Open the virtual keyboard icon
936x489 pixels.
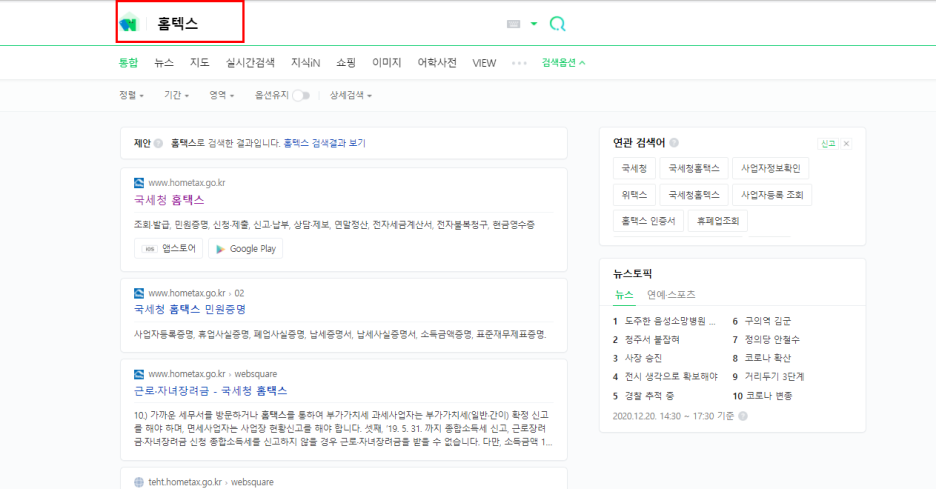click(x=513, y=24)
